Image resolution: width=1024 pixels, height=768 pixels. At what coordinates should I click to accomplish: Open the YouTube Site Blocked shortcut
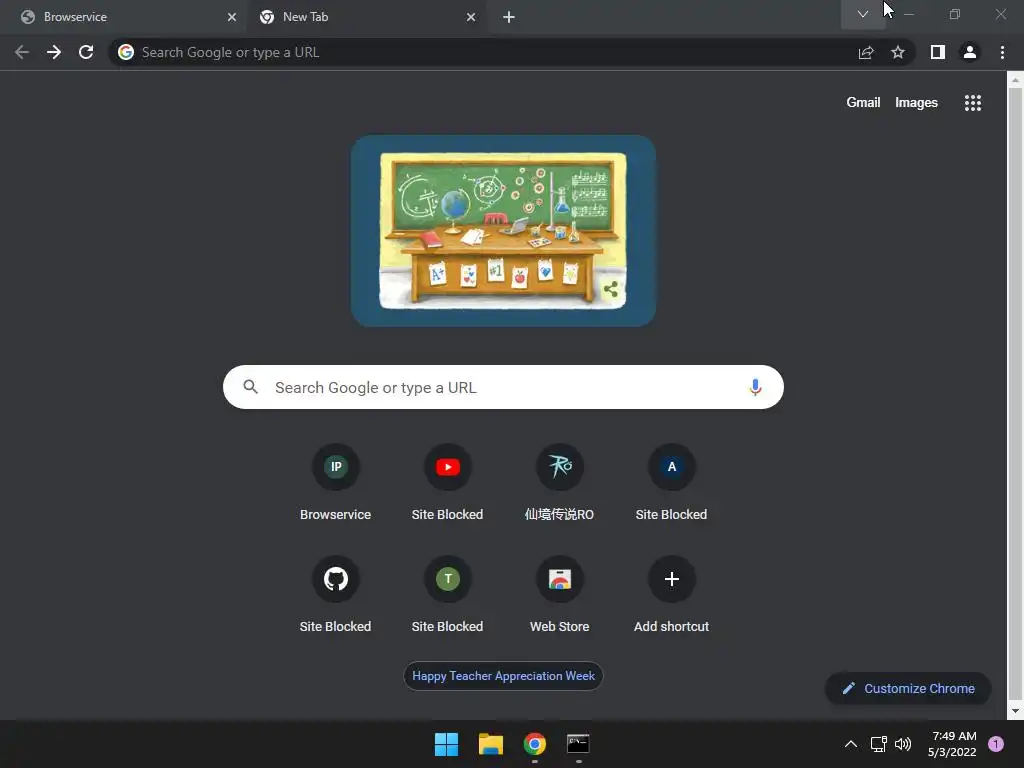pos(447,483)
